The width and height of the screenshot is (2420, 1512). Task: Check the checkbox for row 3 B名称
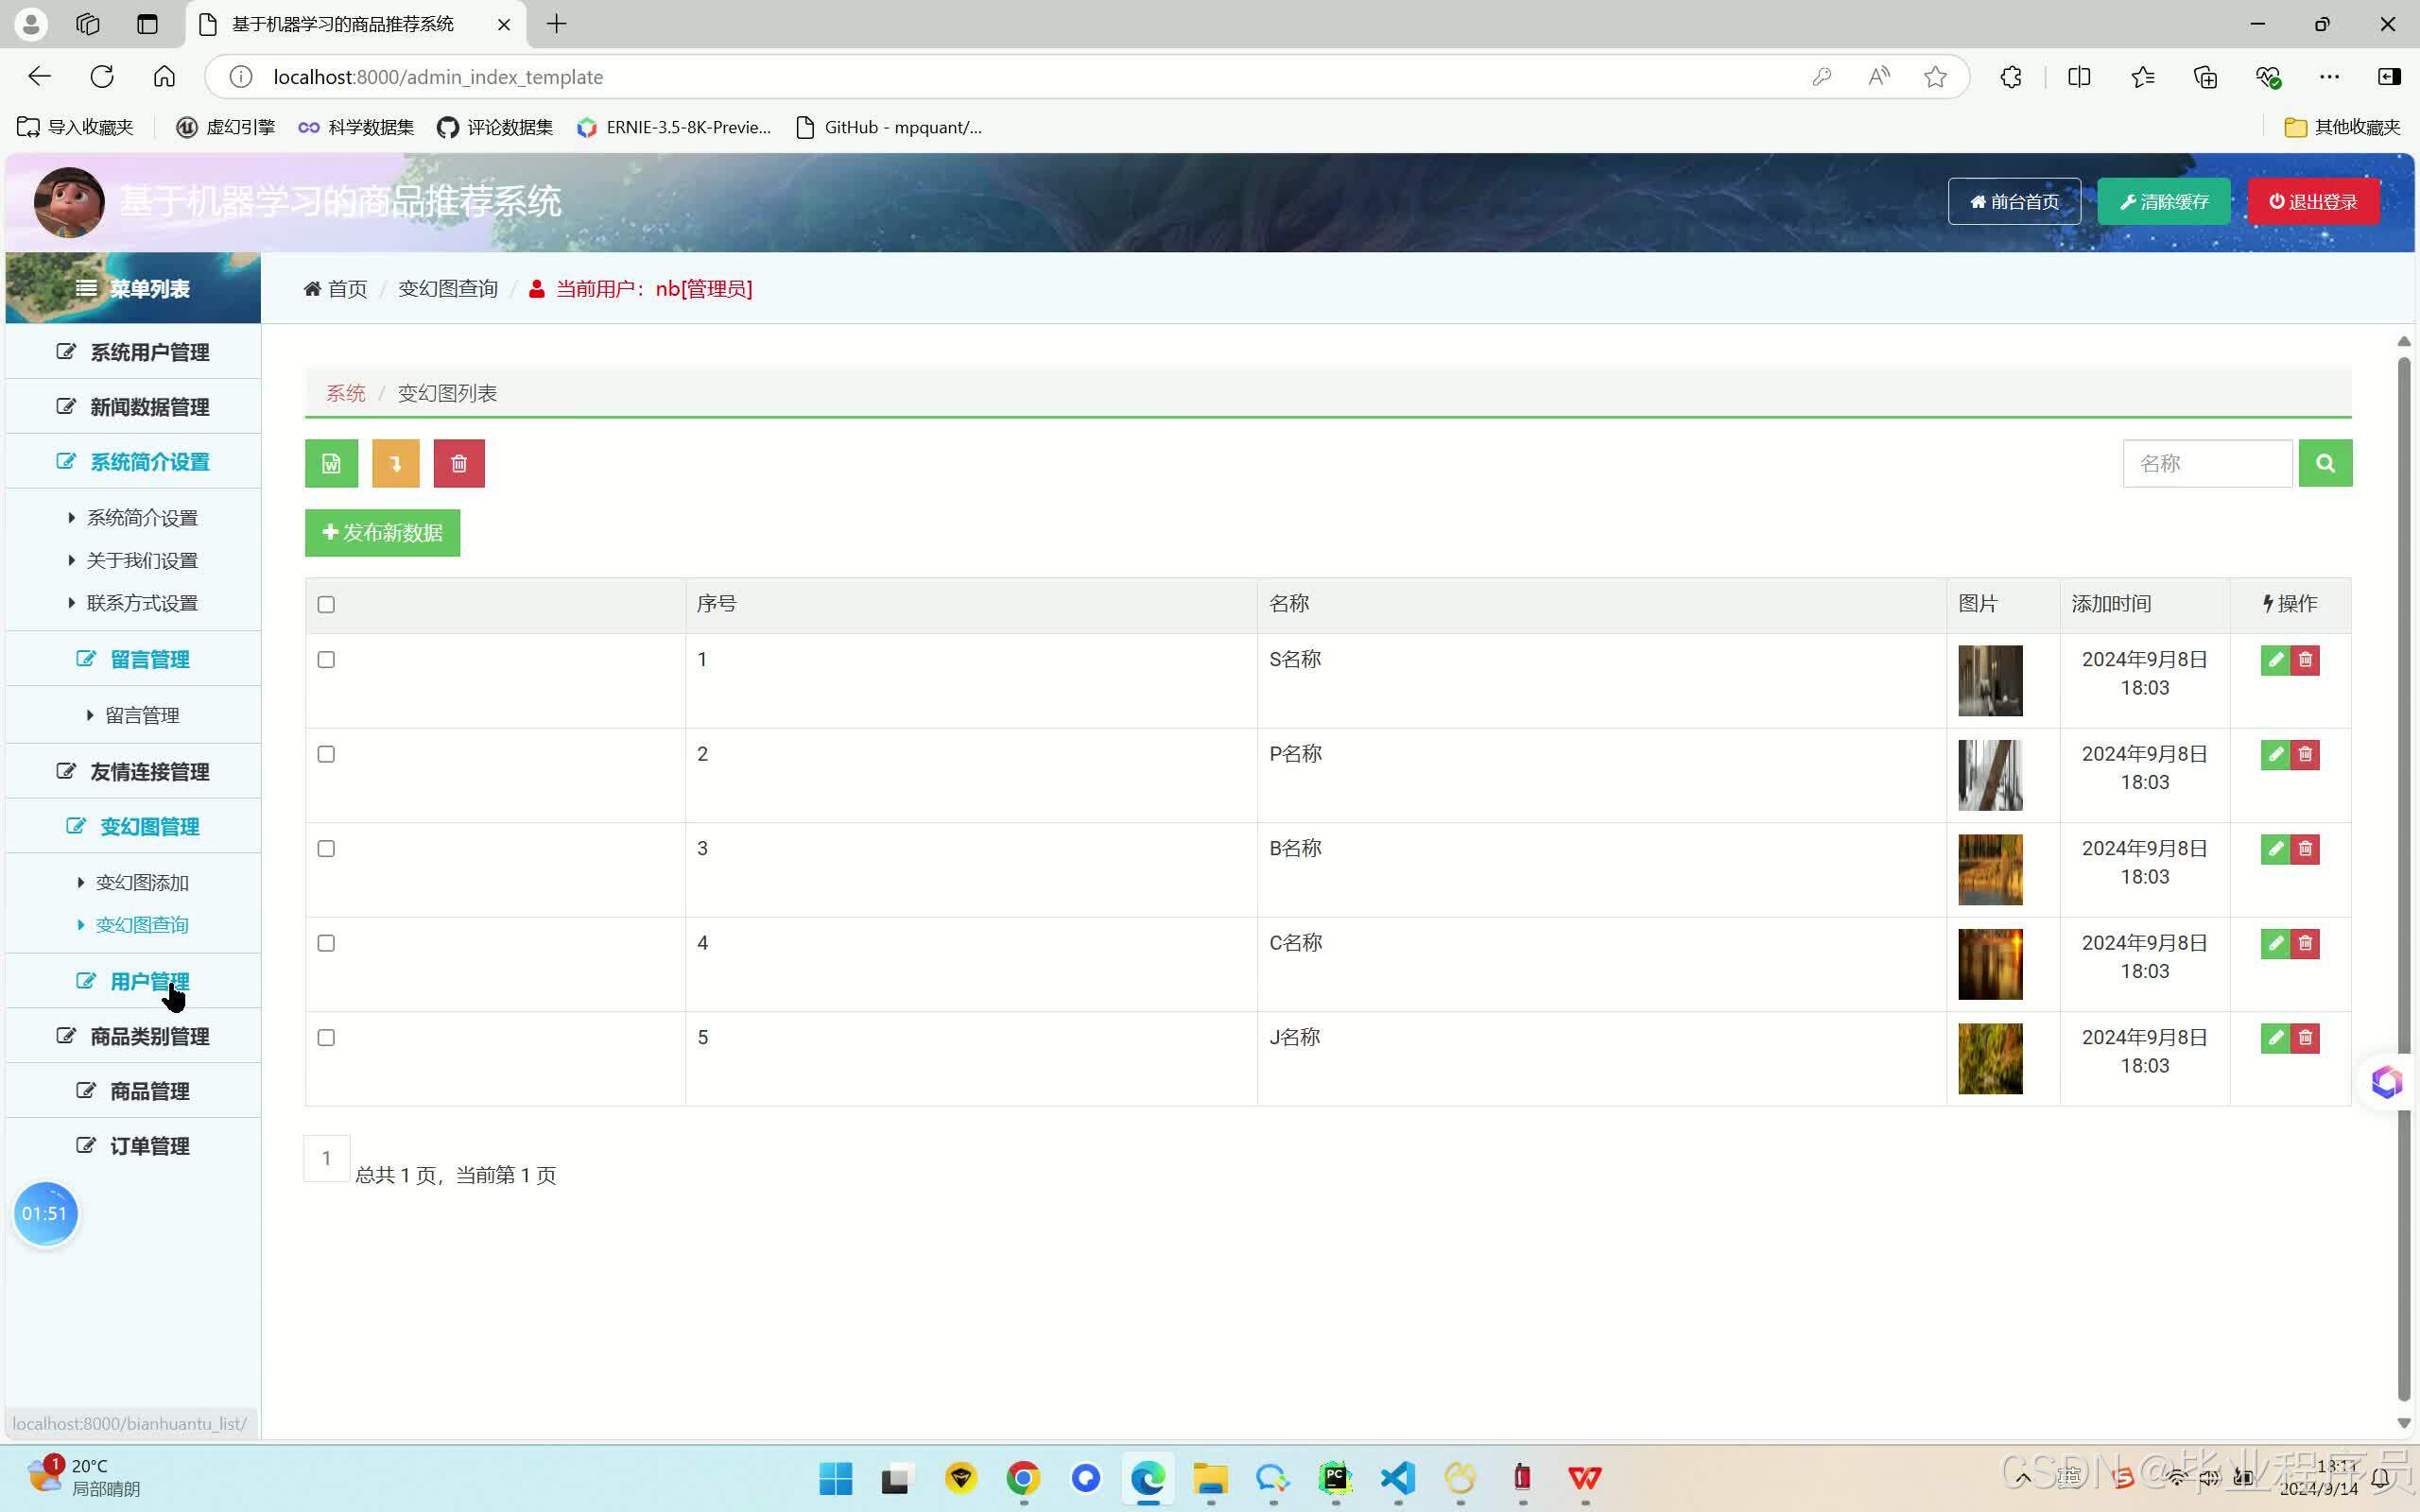pyautogui.click(x=326, y=849)
